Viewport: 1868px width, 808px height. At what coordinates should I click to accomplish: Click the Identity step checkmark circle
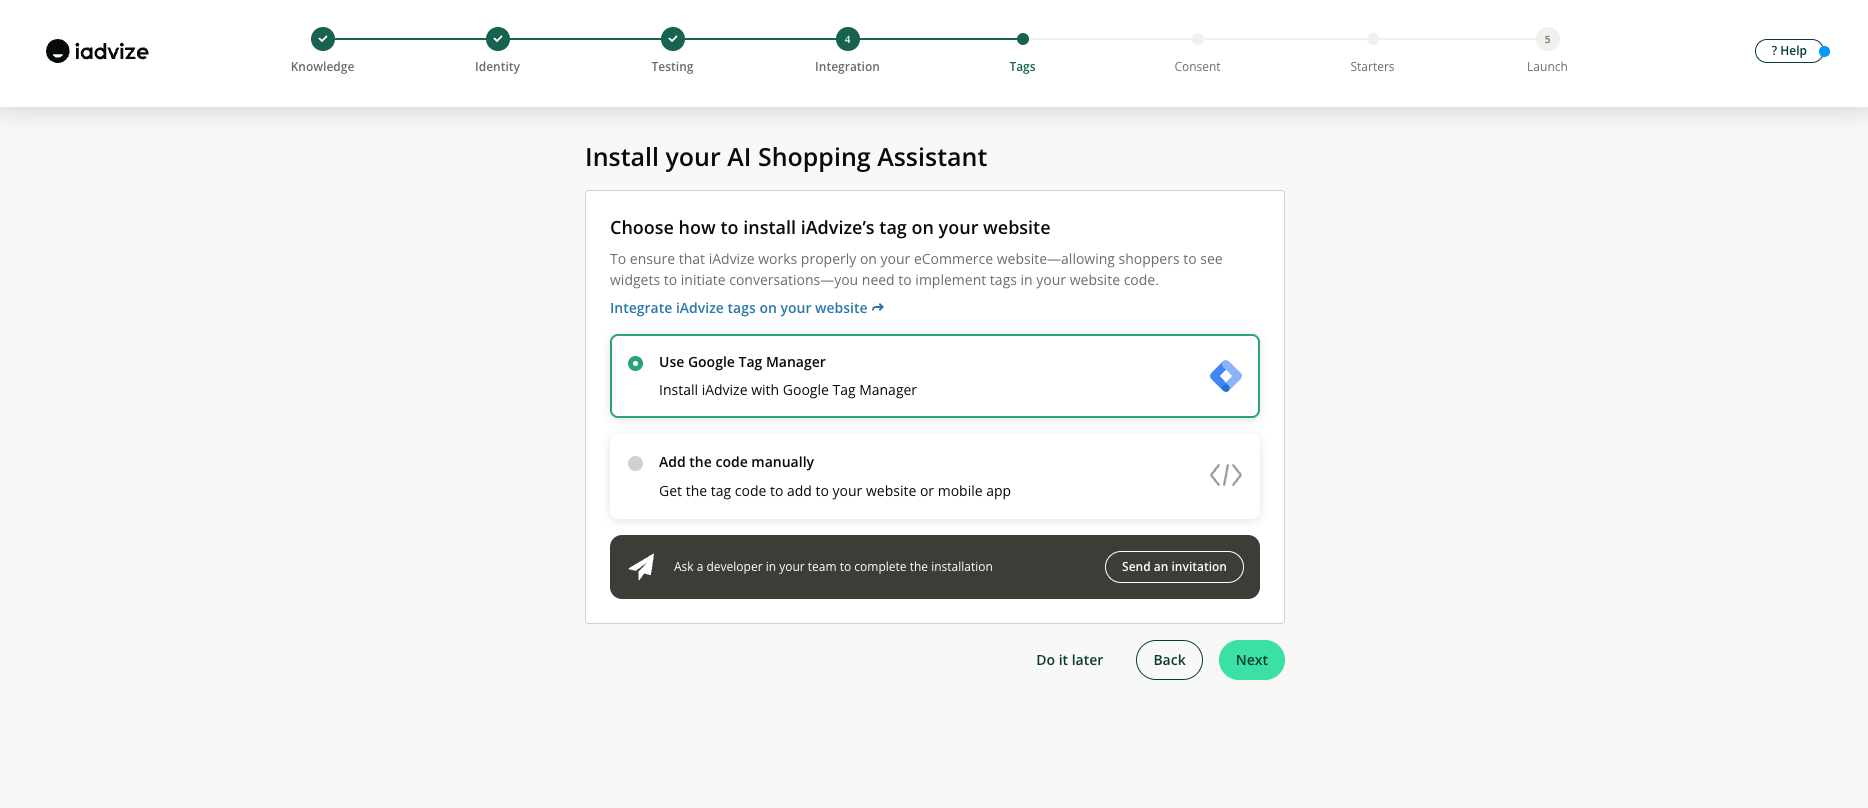point(497,39)
